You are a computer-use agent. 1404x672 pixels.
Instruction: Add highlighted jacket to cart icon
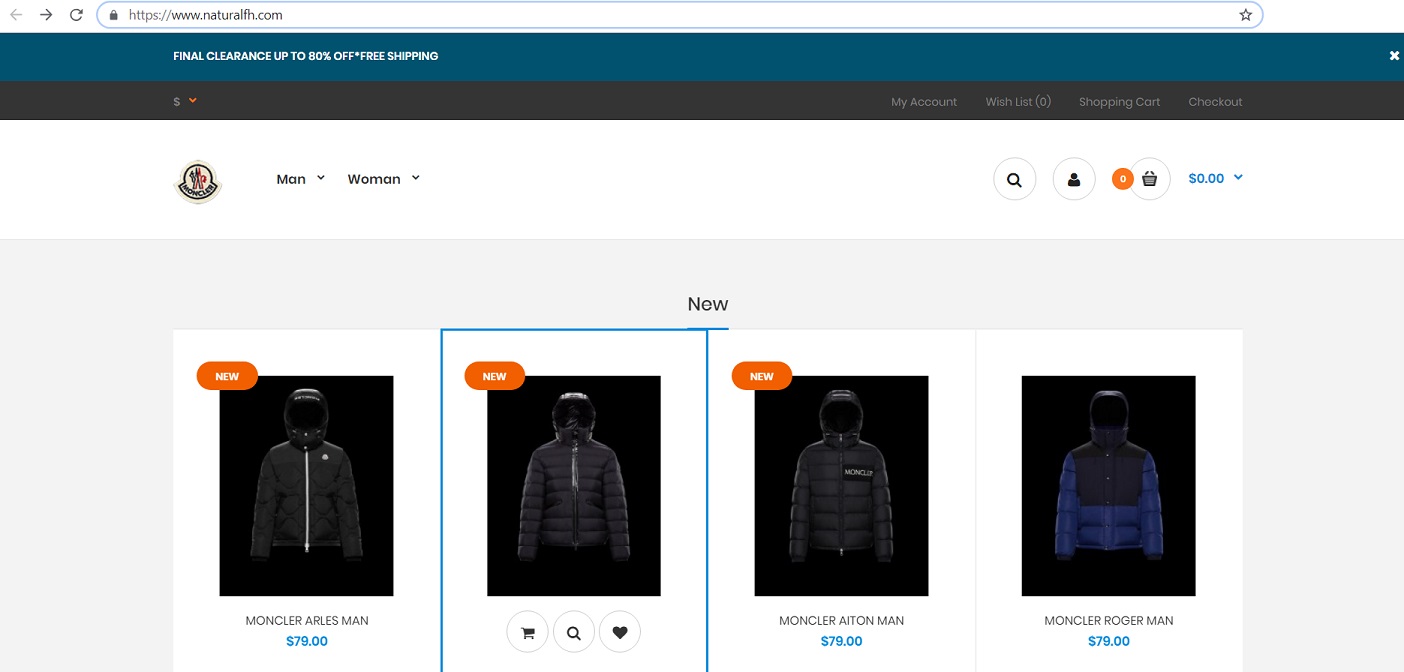click(528, 632)
